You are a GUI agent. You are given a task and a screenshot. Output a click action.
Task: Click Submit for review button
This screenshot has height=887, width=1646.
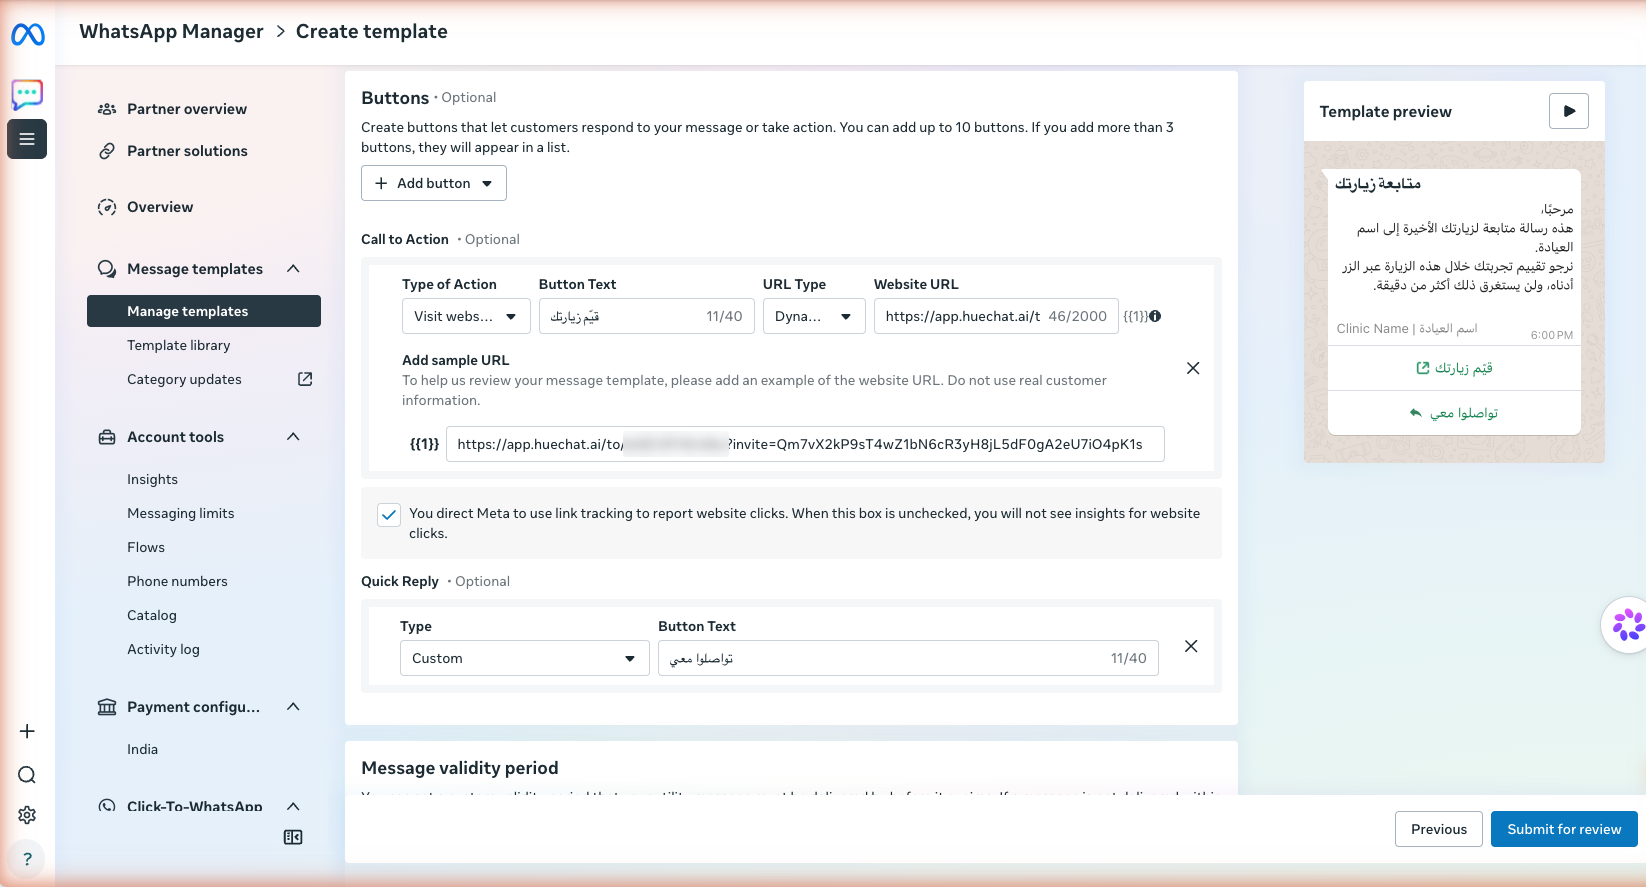click(1564, 829)
